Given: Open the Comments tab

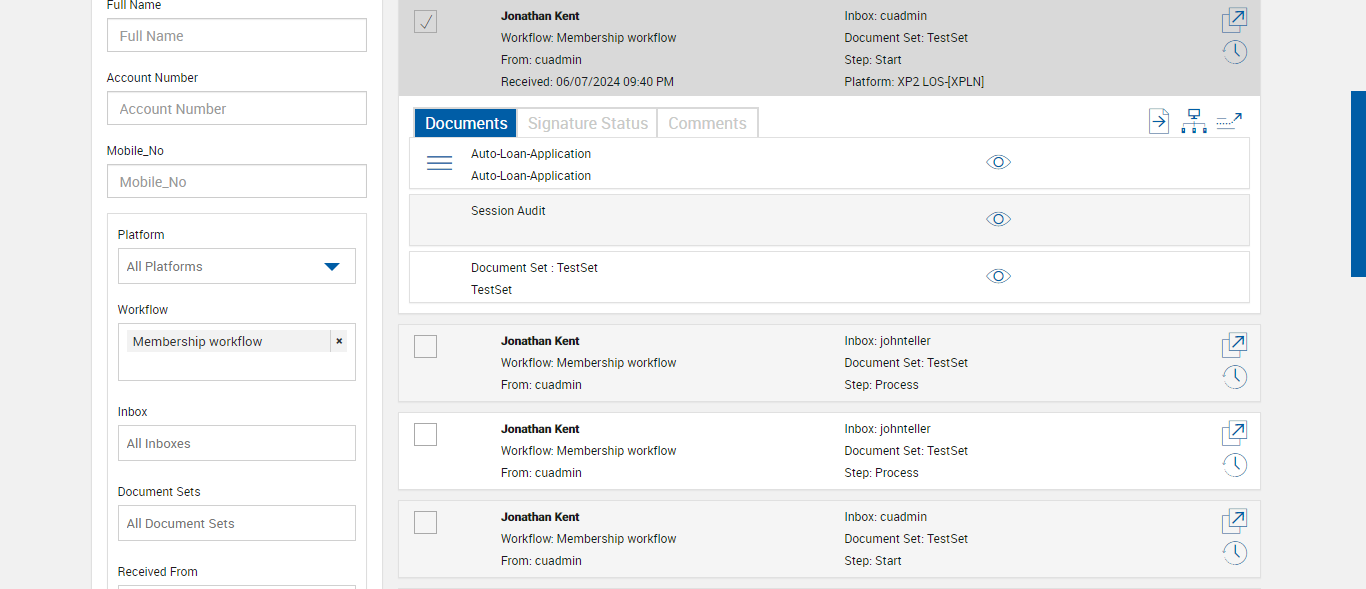Looking at the screenshot, I should 707,123.
